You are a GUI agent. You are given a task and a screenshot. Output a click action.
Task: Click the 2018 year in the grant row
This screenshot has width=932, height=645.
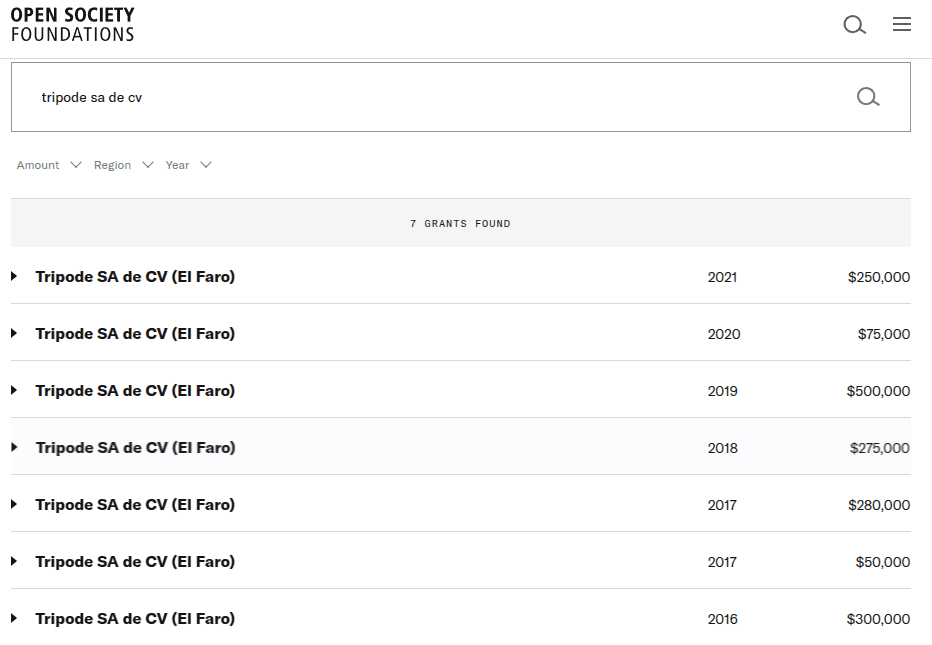coord(722,448)
